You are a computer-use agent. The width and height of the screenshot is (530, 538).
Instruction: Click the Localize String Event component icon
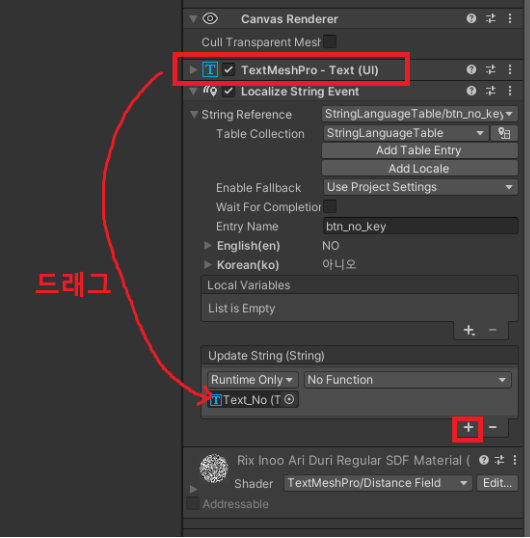click(210, 91)
